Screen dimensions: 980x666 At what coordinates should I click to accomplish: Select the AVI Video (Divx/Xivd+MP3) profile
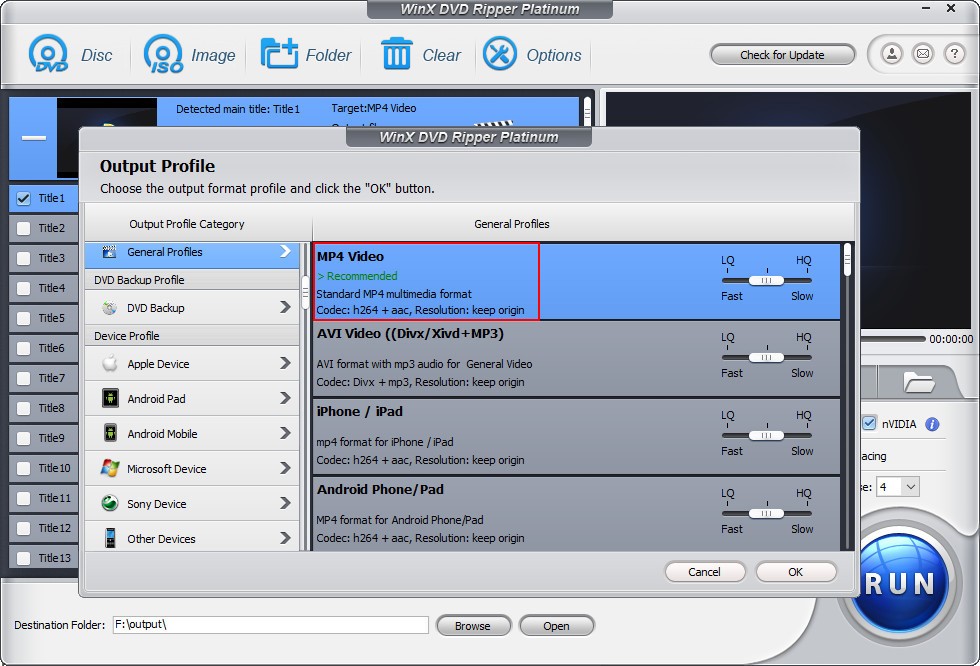pyautogui.click(x=576, y=359)
